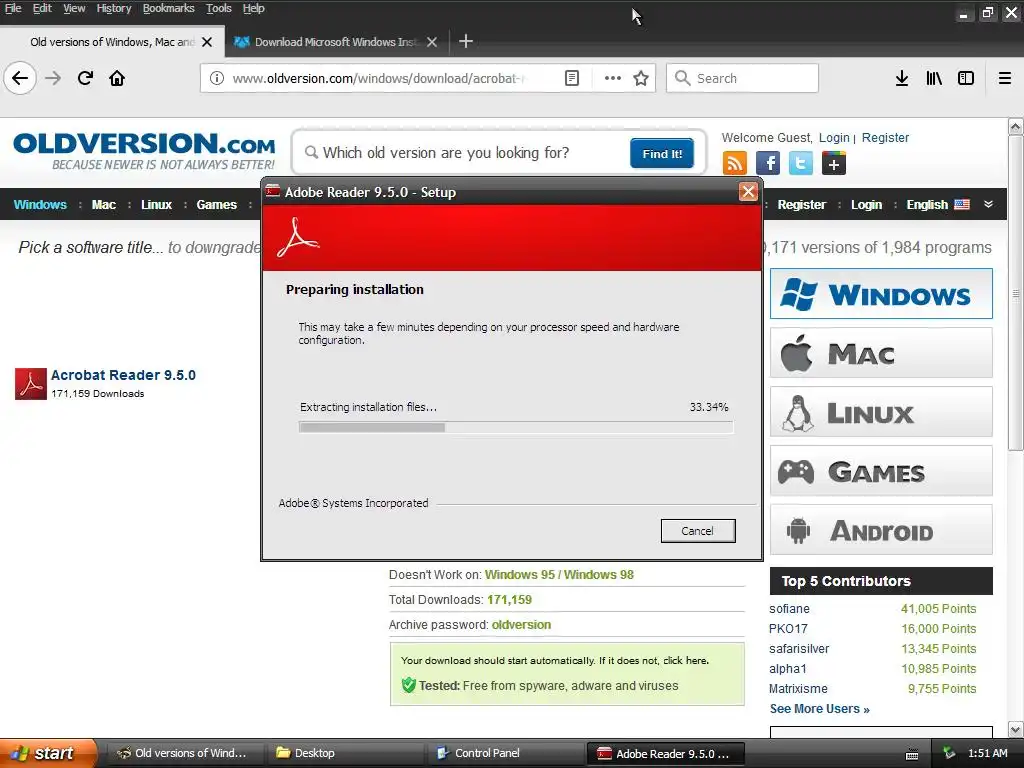Click the green Tested shield icon

pyautogui.click(x=409, y=685)
